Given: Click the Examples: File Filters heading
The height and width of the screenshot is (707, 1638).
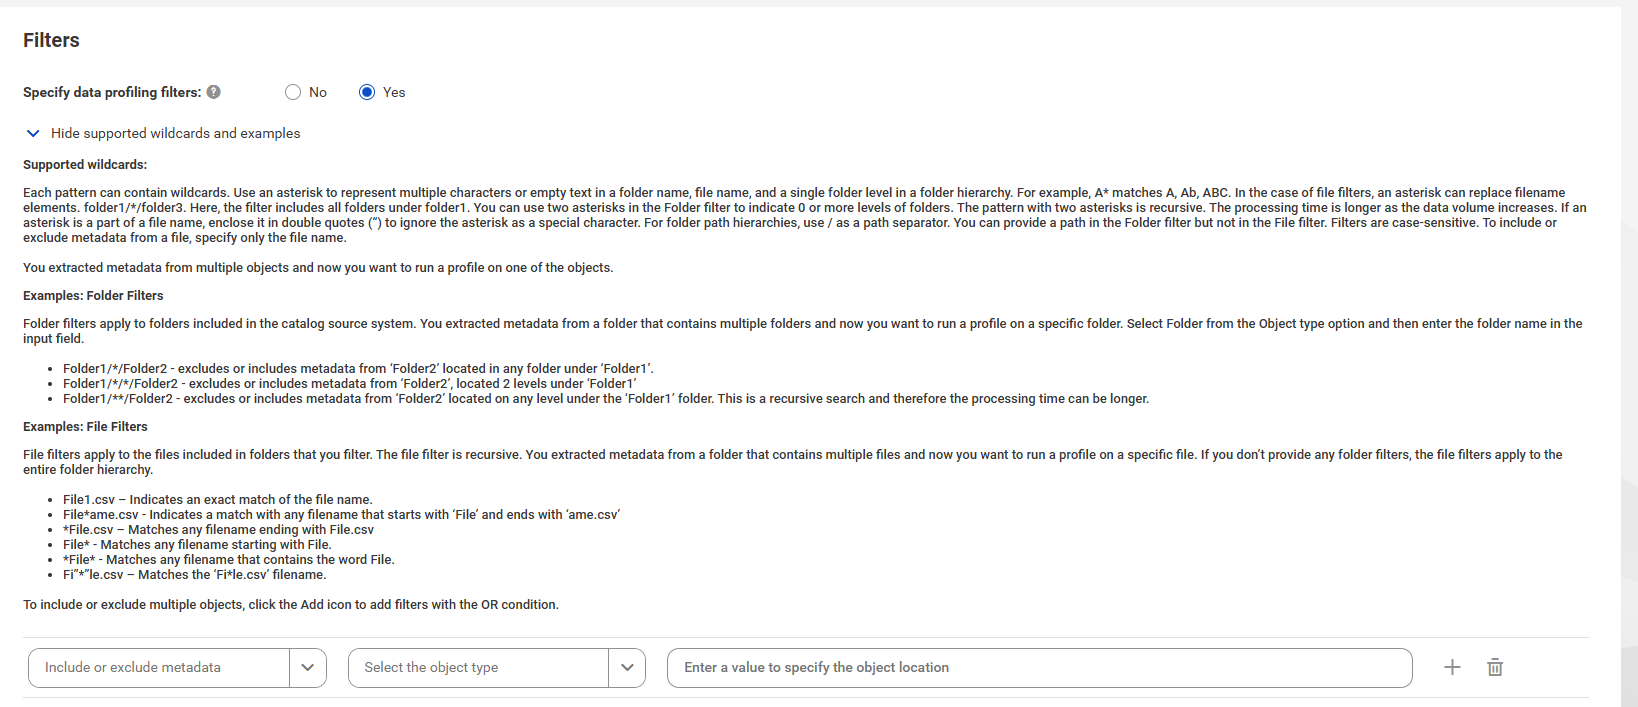Looking at the screenshot, I should [x=85, y=426].
